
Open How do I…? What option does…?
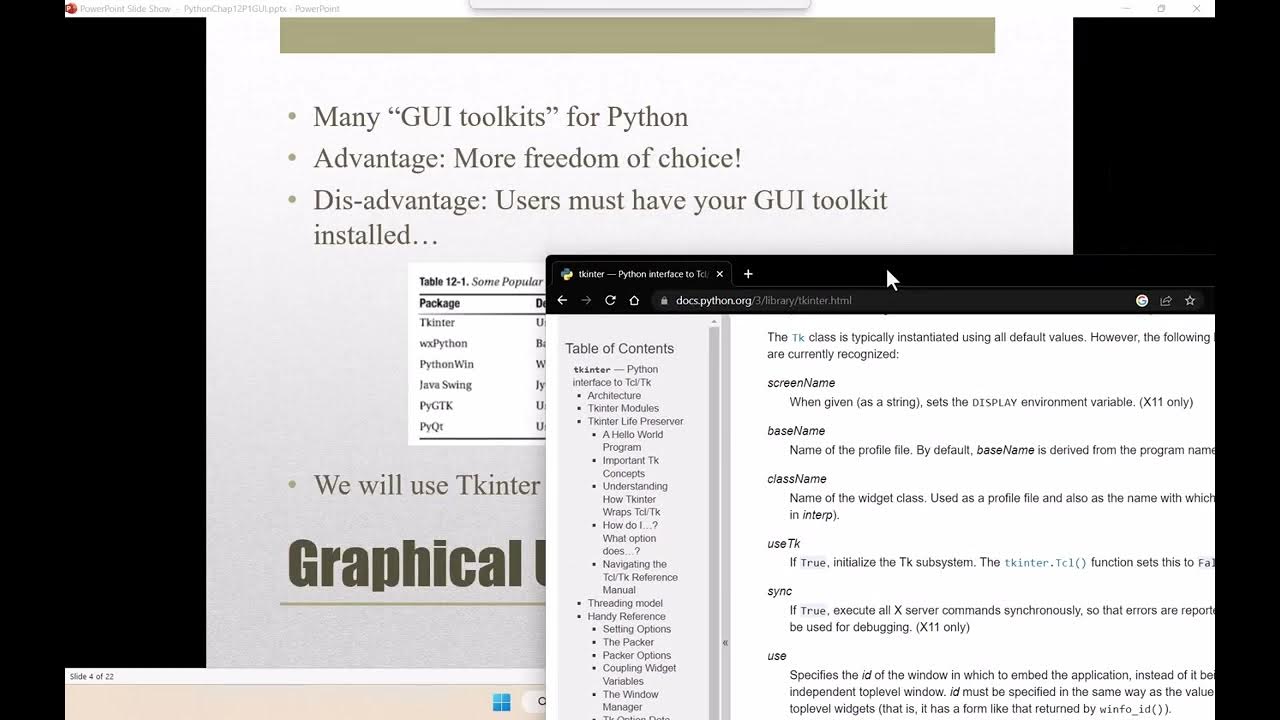click(630, 538)
